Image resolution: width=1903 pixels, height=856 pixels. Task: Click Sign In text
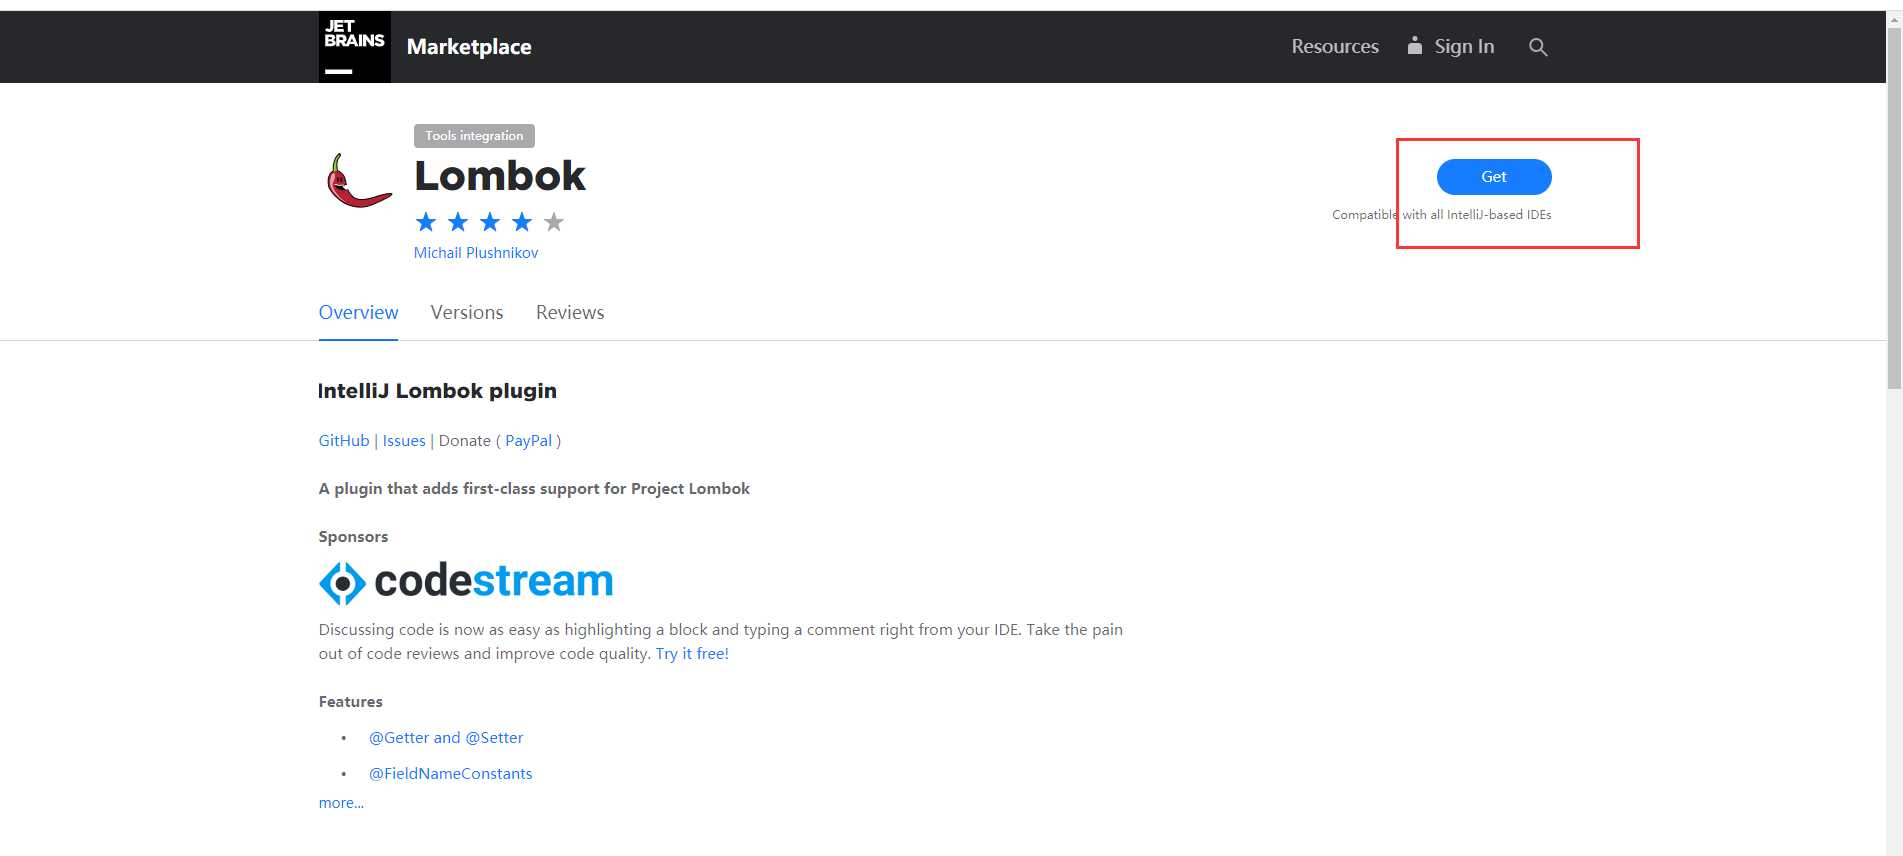click(1464, 46)
